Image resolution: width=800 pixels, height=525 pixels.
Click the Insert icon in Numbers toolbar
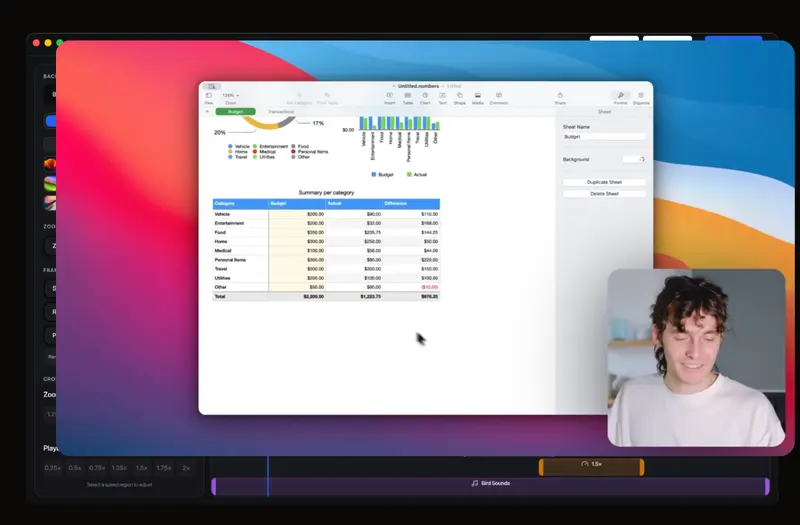(x=390, y=96)
